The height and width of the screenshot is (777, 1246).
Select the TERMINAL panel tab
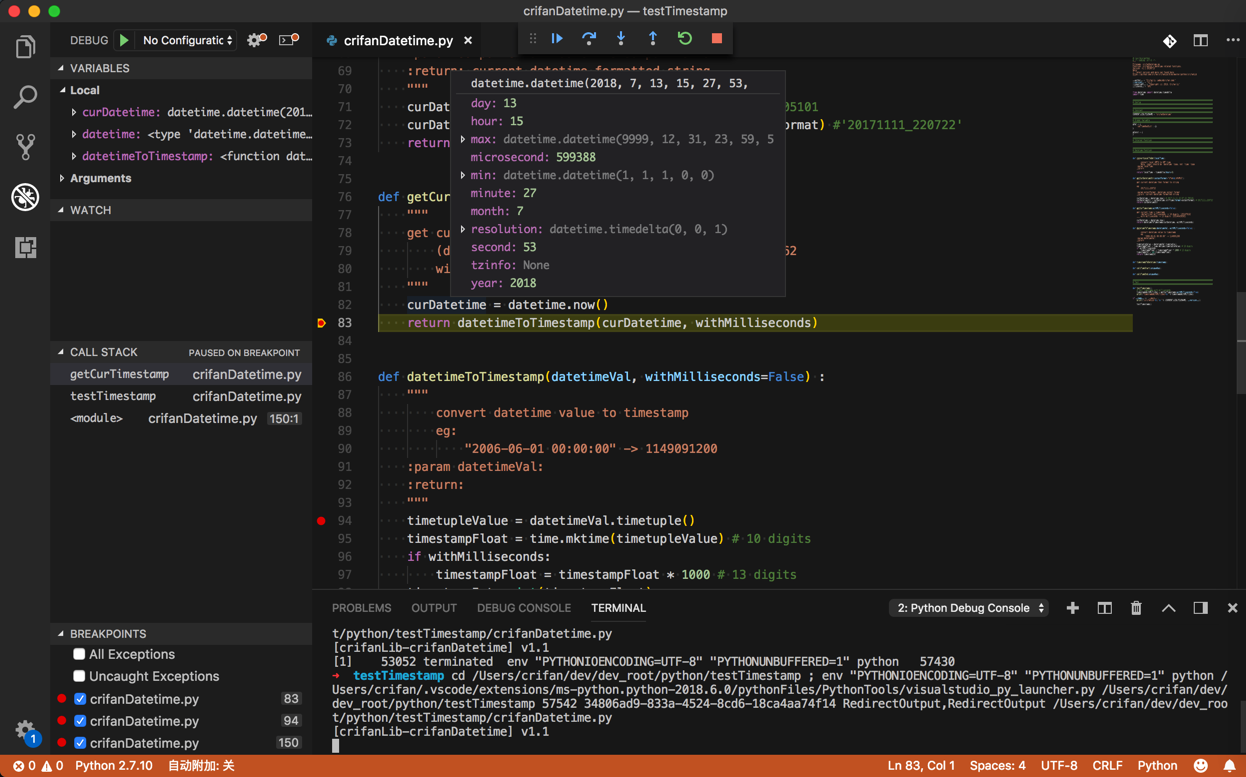pyautogui.click(x=618, y=608)
